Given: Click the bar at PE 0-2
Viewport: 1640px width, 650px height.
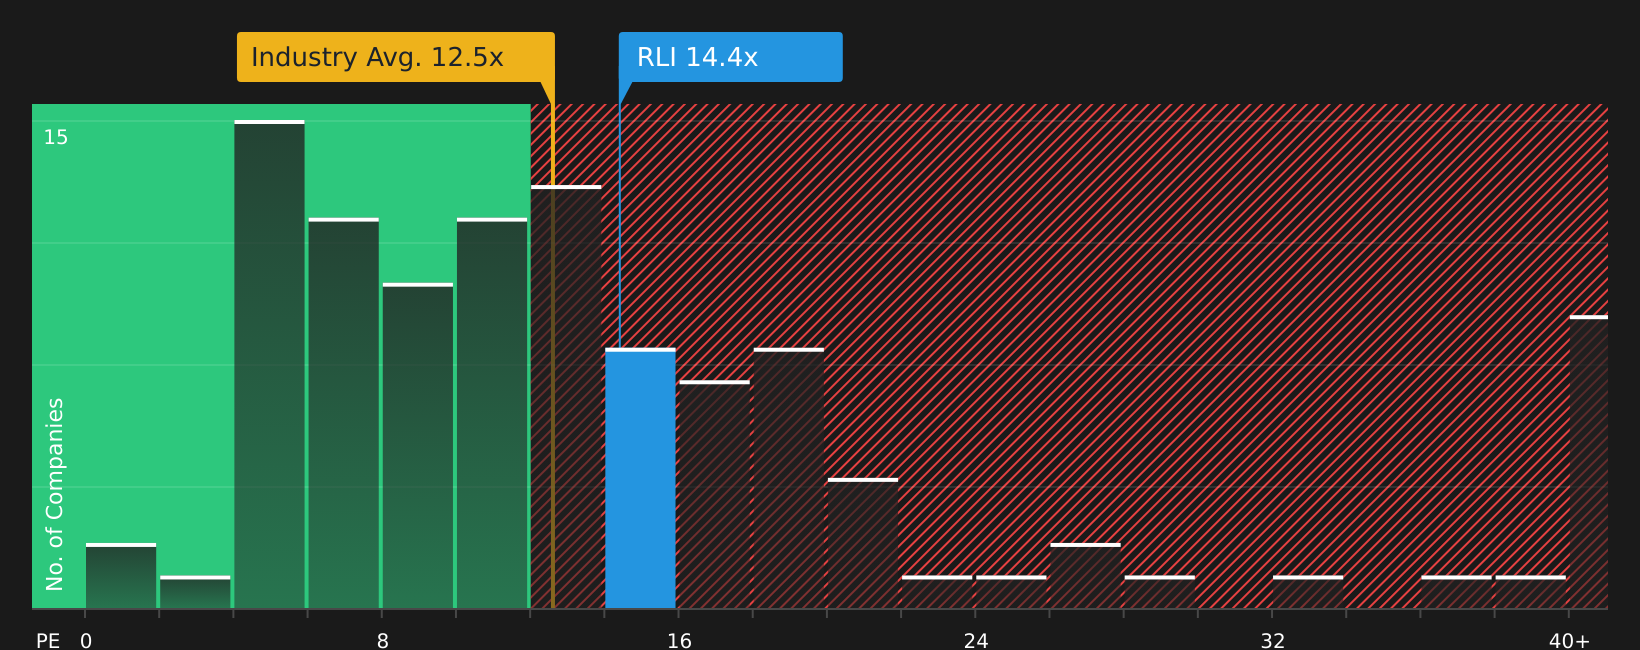Looking at the screenshot, I should (121, 576).
